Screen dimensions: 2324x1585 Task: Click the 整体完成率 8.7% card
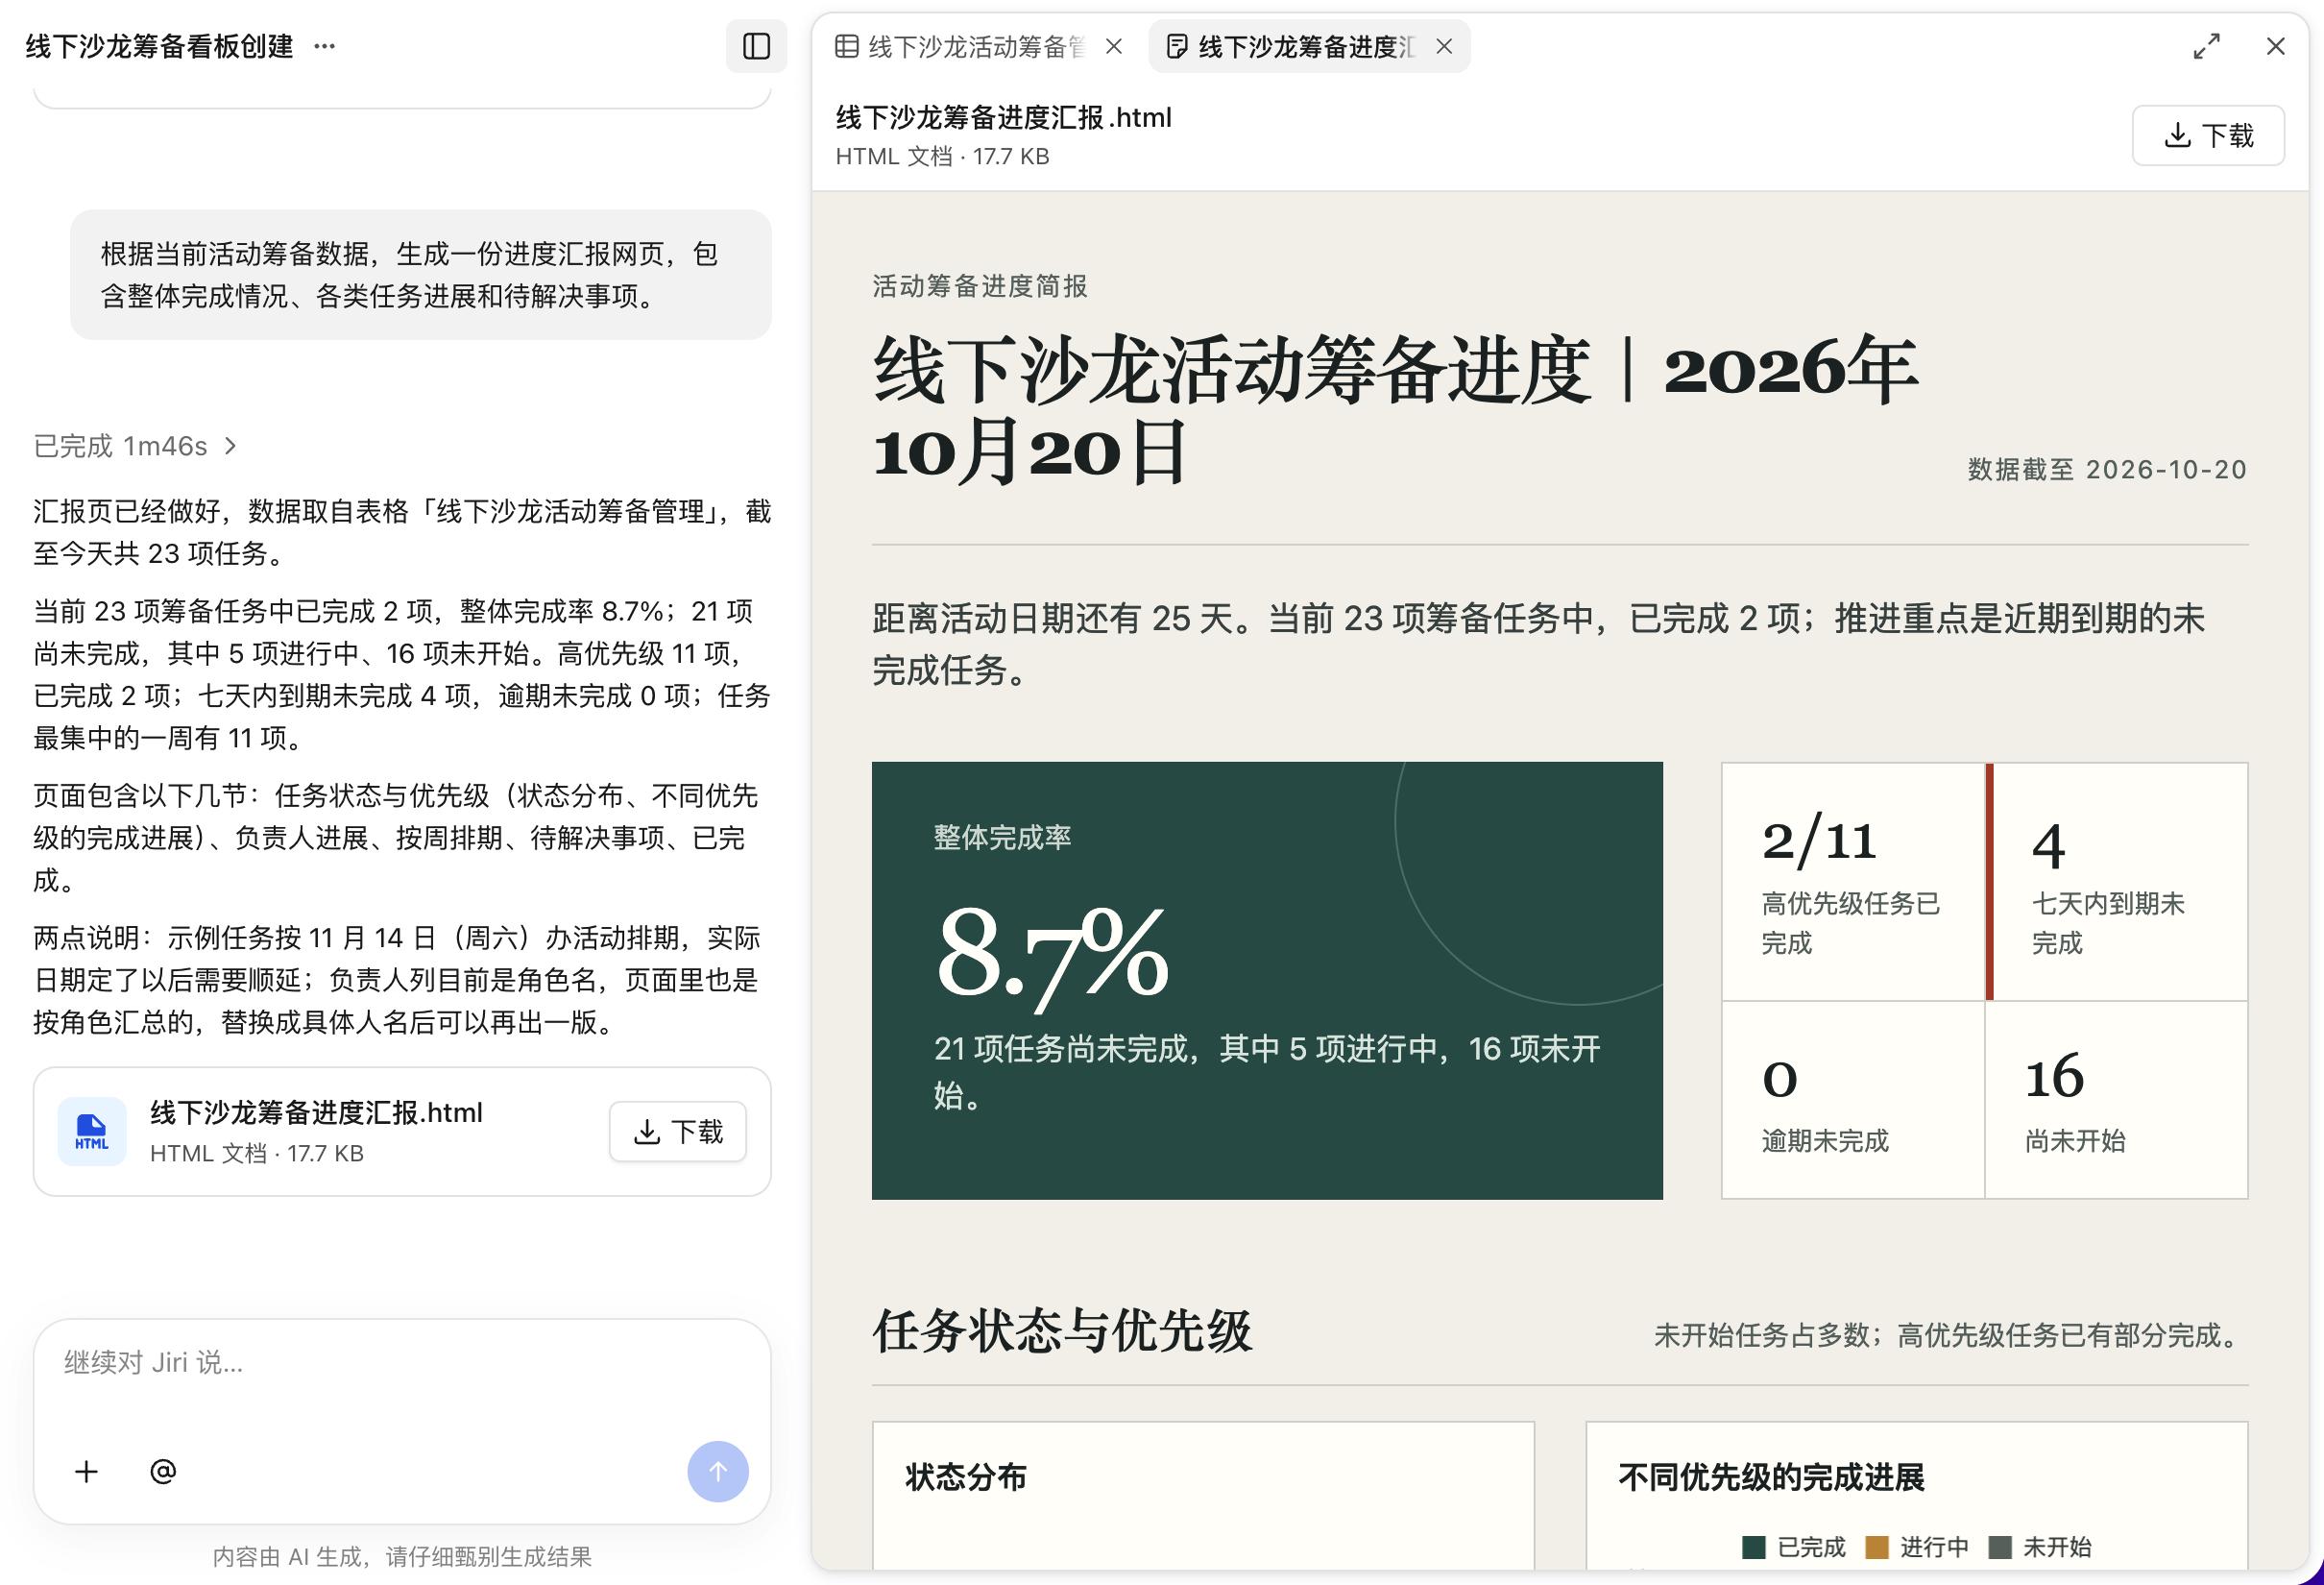click(x=1267, y=980)
